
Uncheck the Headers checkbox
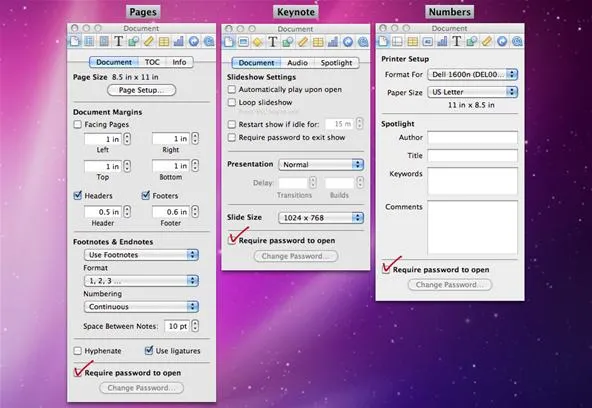pyautogui.click(x=77, y=195)
